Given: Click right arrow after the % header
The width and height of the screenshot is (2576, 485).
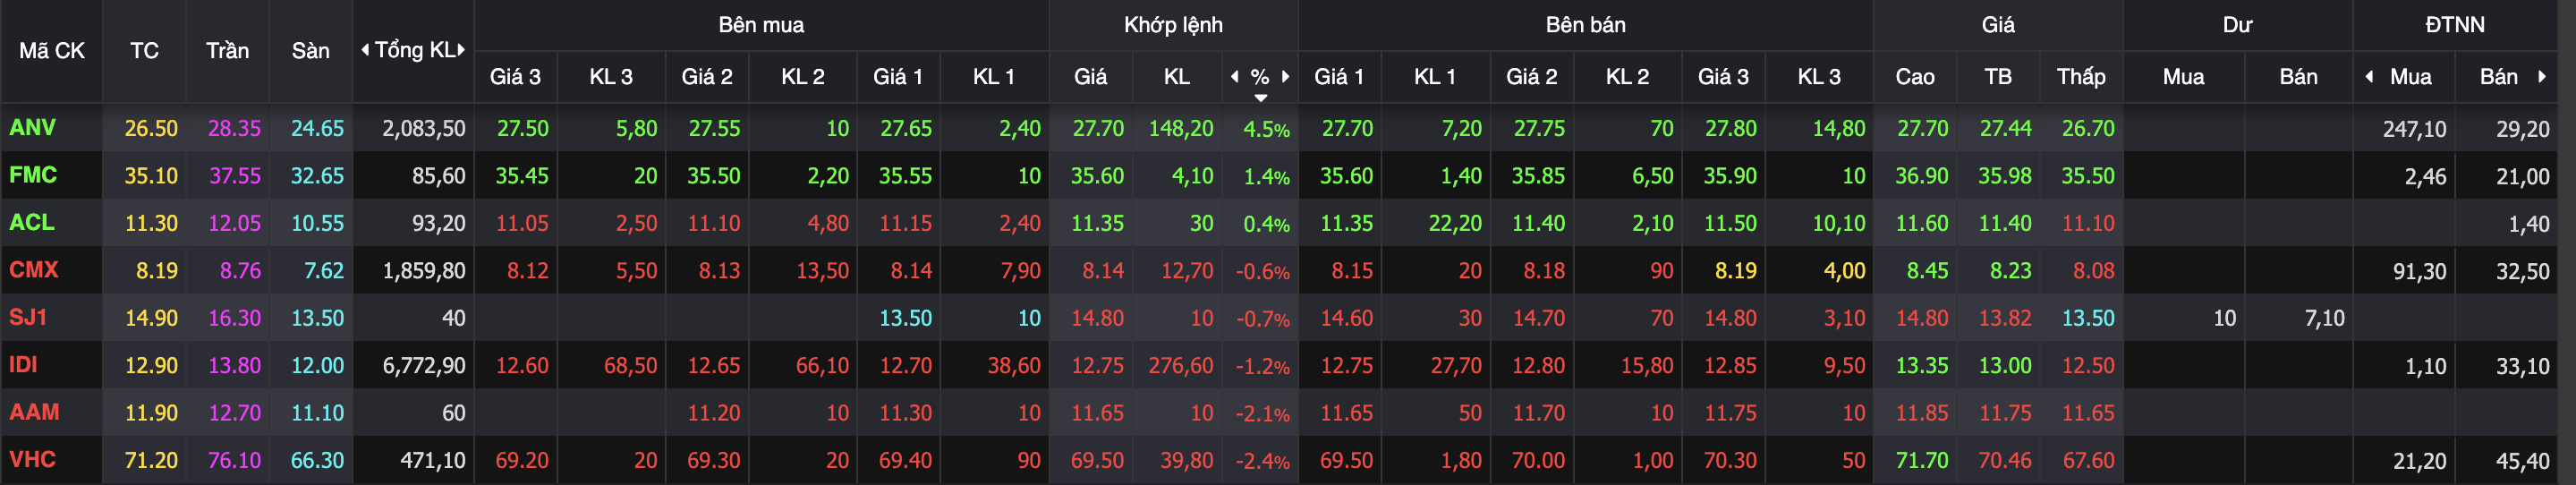Looking at the screenshot, I should point(1285,76).
